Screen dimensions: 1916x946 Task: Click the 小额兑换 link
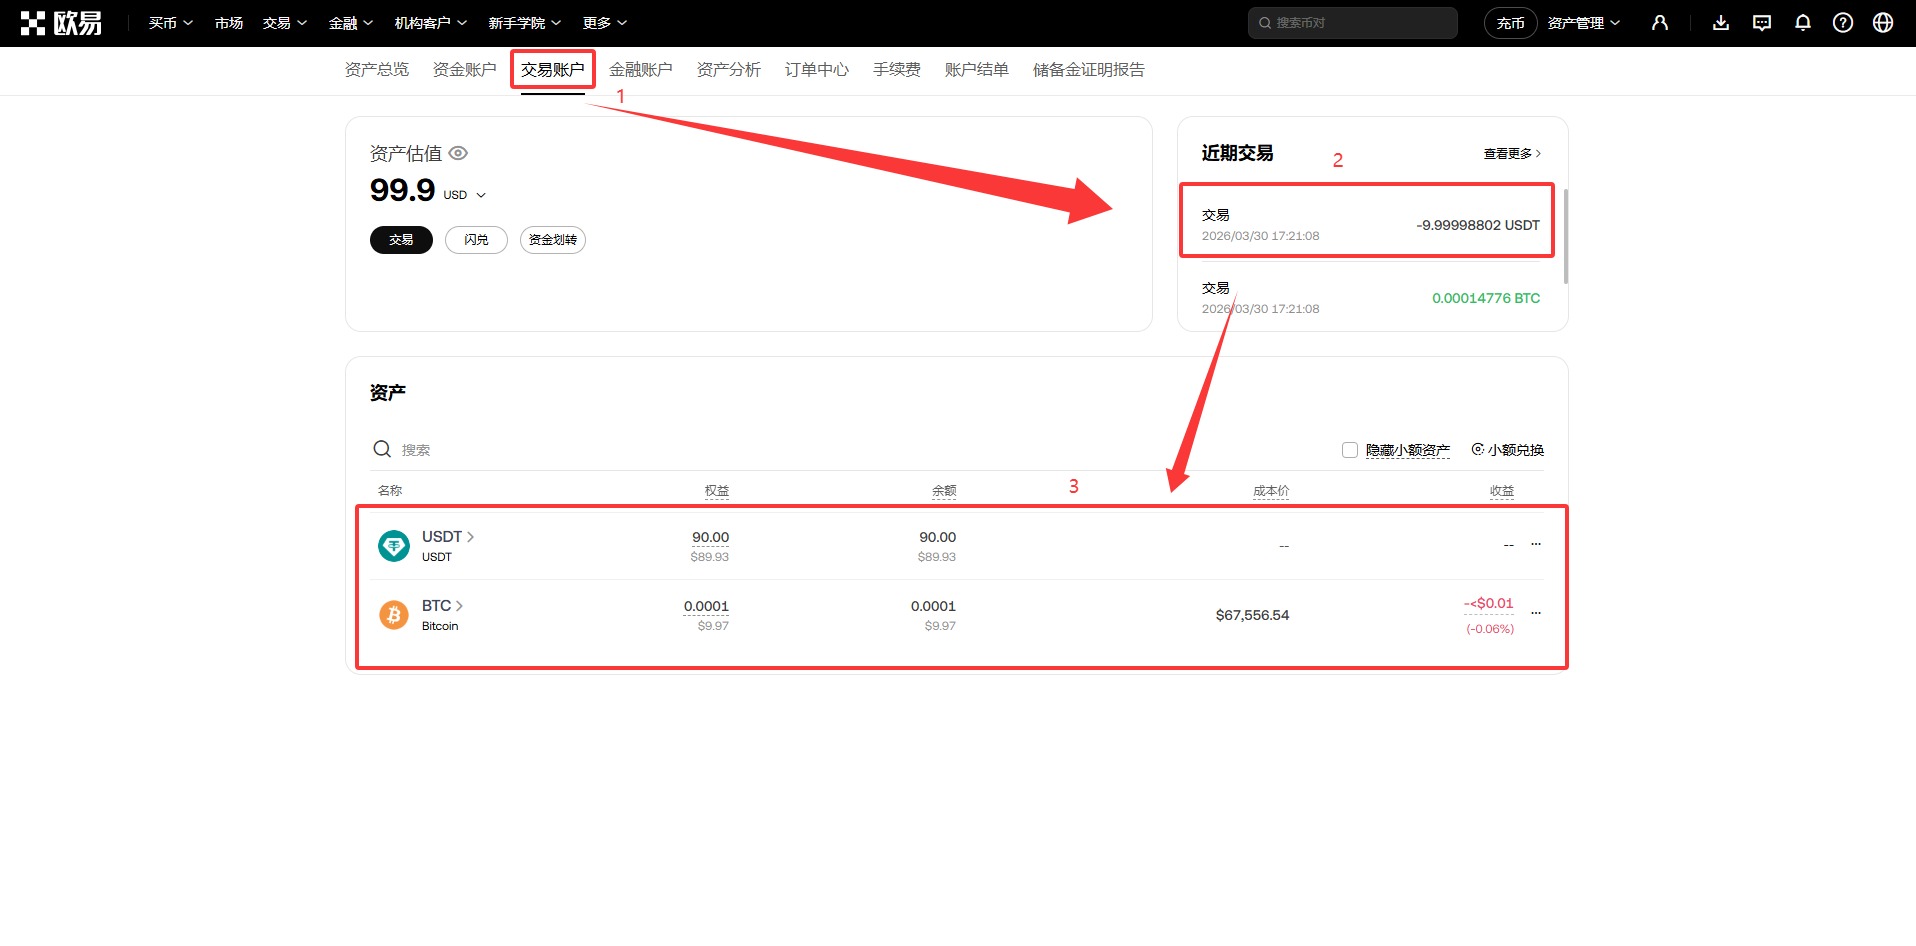1508,450
